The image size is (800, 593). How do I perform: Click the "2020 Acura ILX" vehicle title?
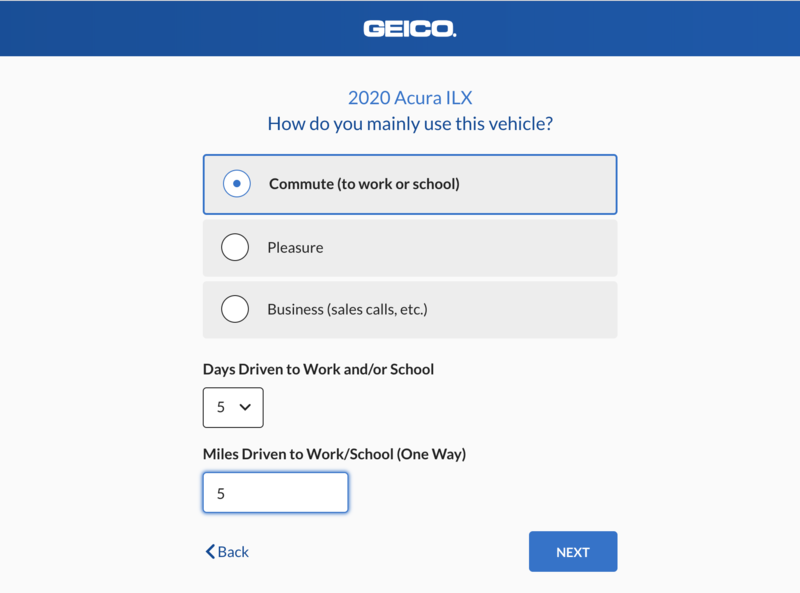click(410, 98)
